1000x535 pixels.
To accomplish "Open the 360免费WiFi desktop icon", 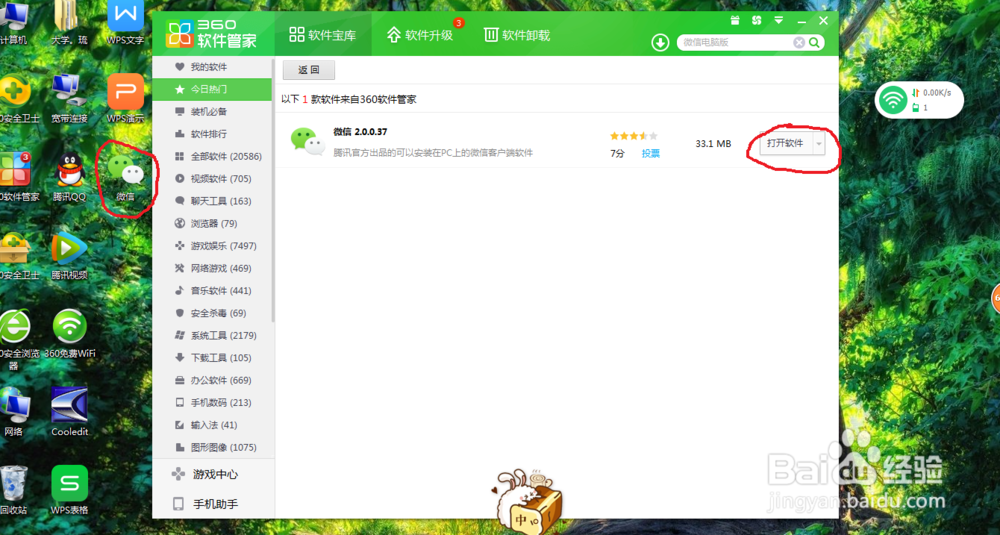I will pyautogui.click(x=69, y=333).
